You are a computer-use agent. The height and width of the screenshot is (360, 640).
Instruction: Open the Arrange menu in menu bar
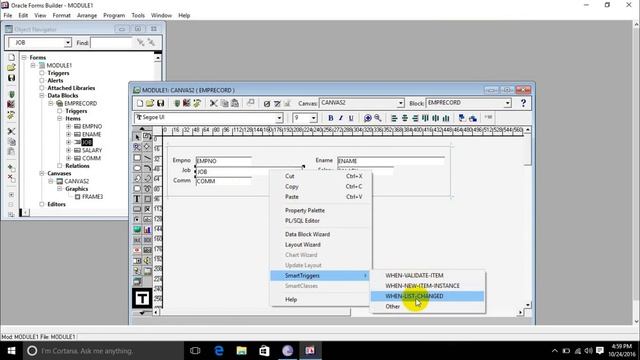(x=87, y=15)
